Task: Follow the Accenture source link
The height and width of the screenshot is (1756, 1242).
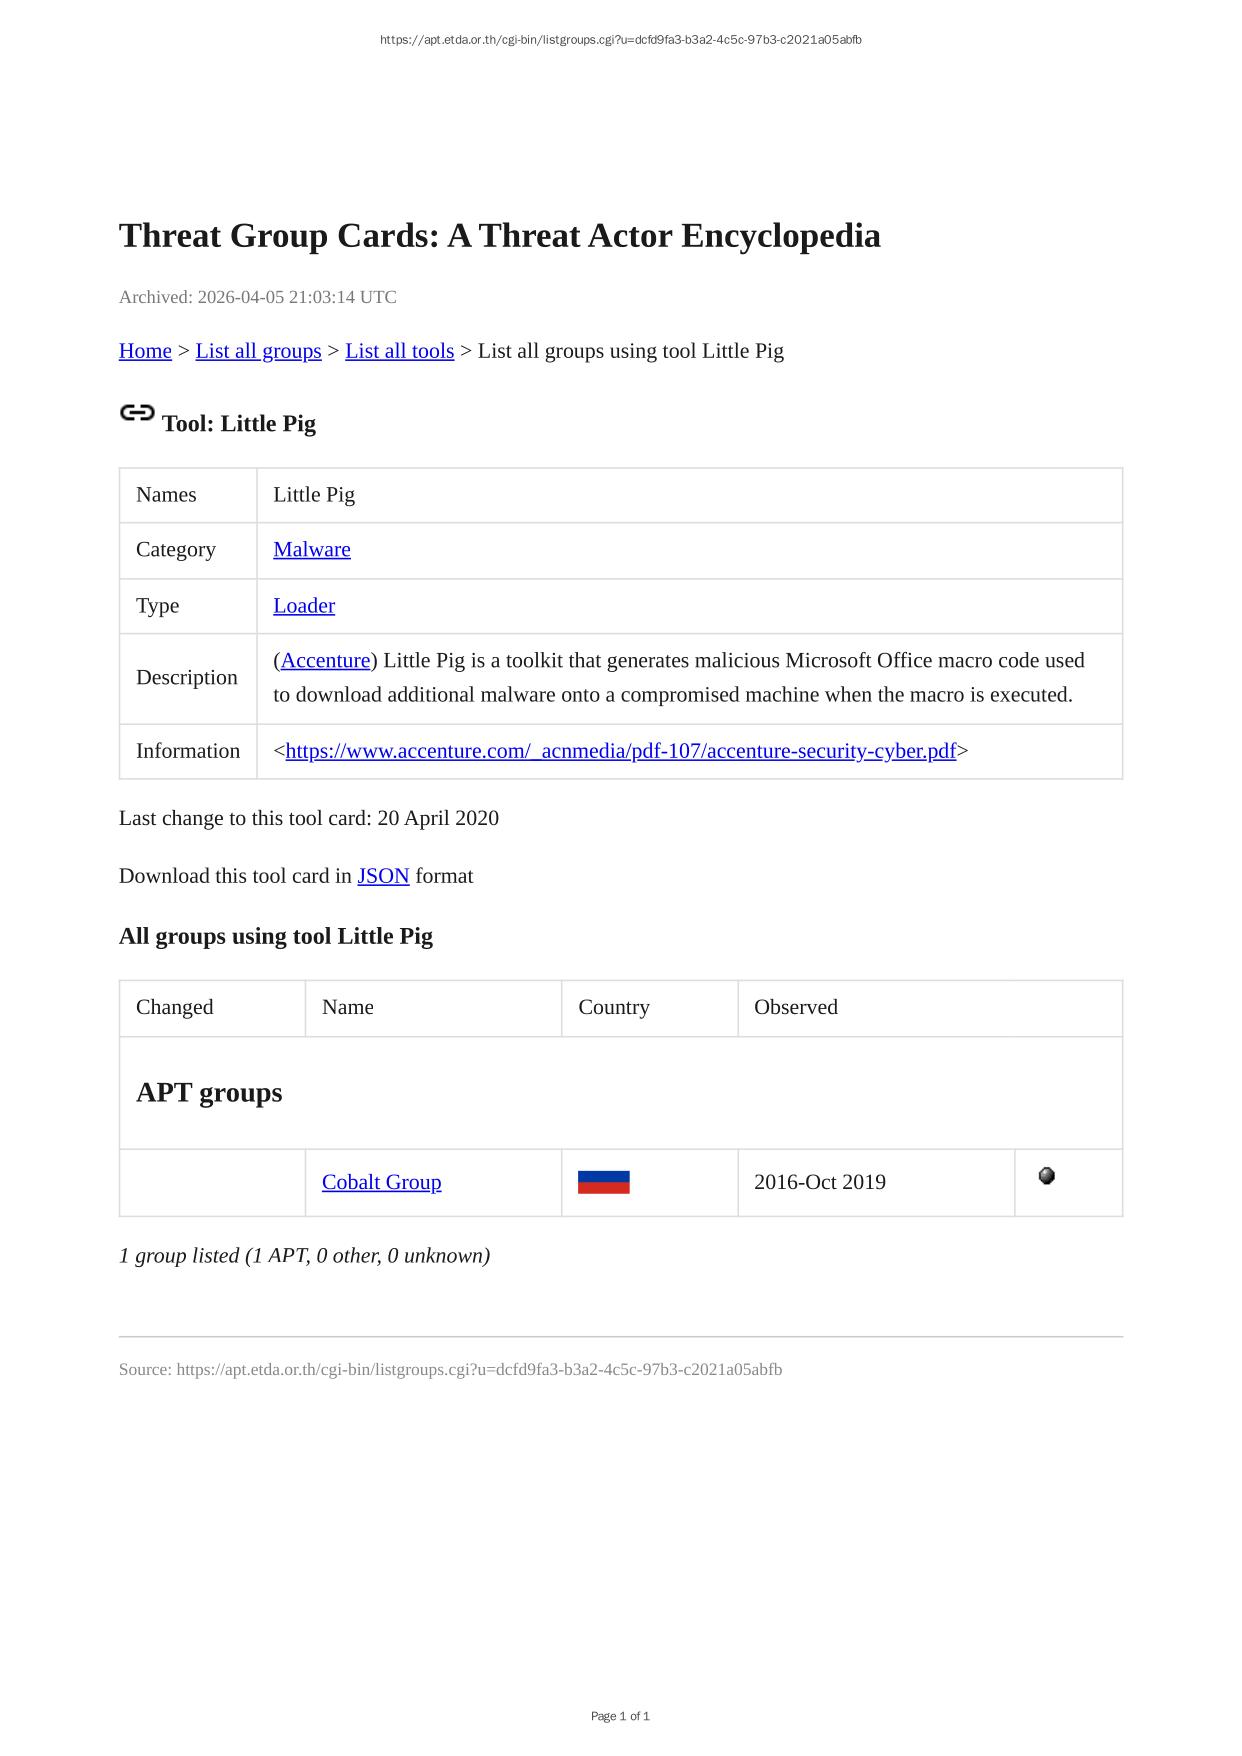Action: pos(325,661)
